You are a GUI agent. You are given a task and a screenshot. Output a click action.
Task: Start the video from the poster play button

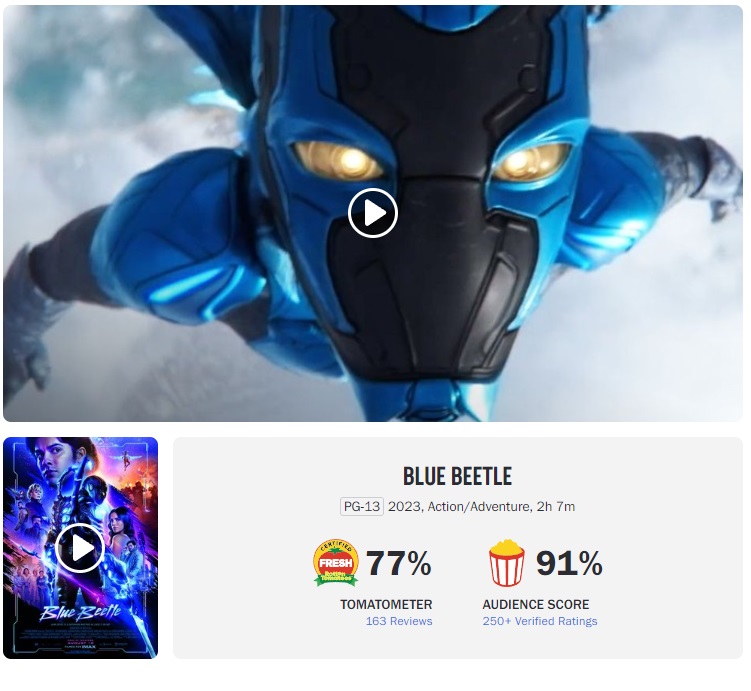[80, 548]
